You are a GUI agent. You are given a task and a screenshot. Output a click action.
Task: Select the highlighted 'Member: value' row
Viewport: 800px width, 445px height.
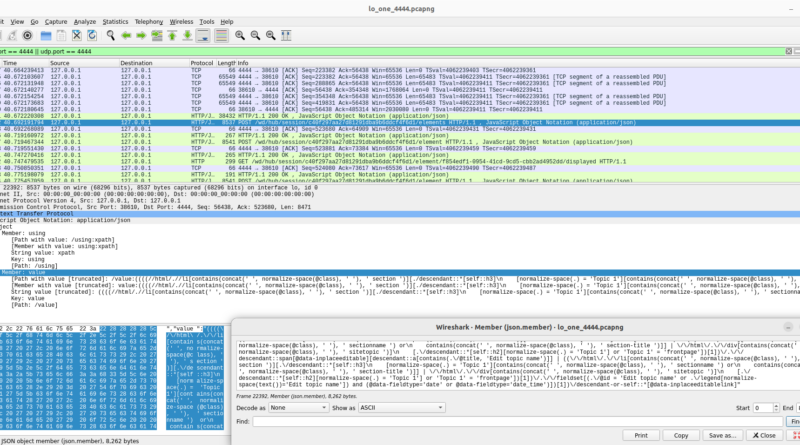coord(400,273)
